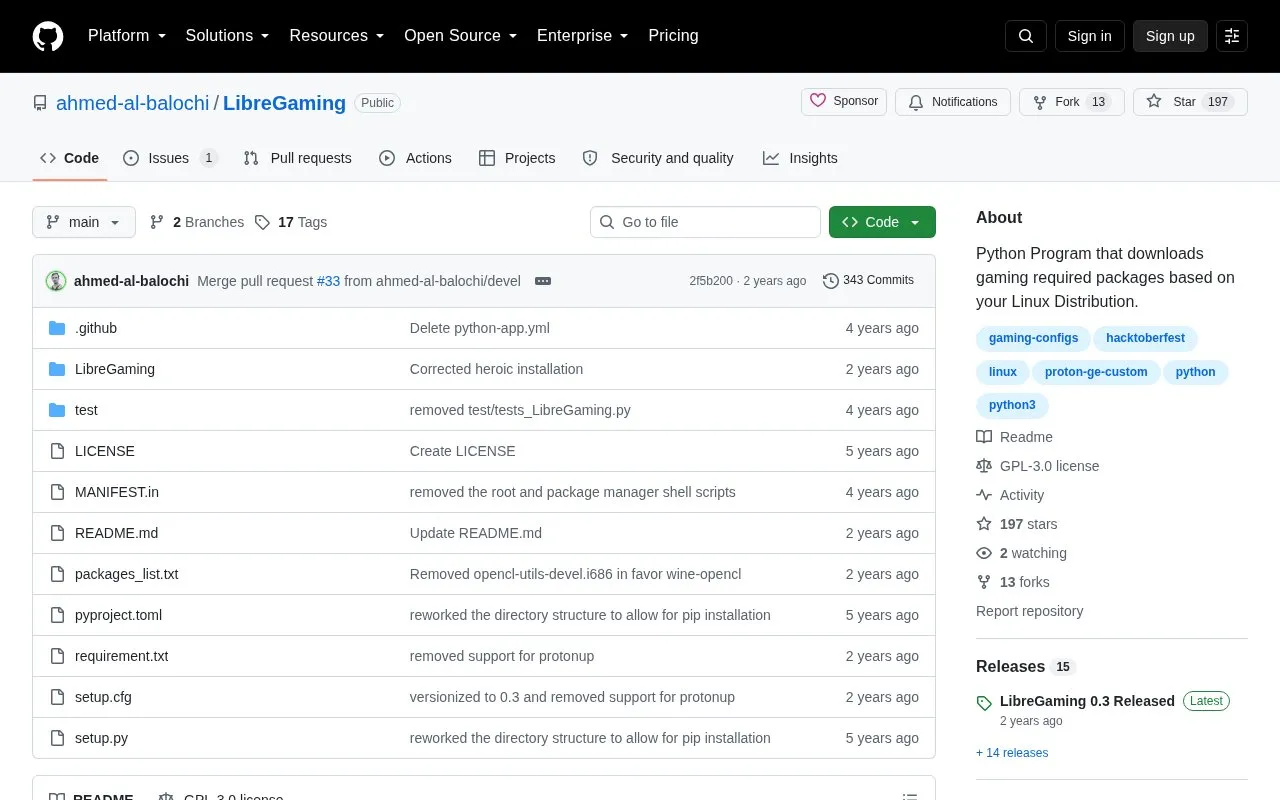1280x800 pixels.
Task: Expand the Open Source menu
Action: [461, 36]
